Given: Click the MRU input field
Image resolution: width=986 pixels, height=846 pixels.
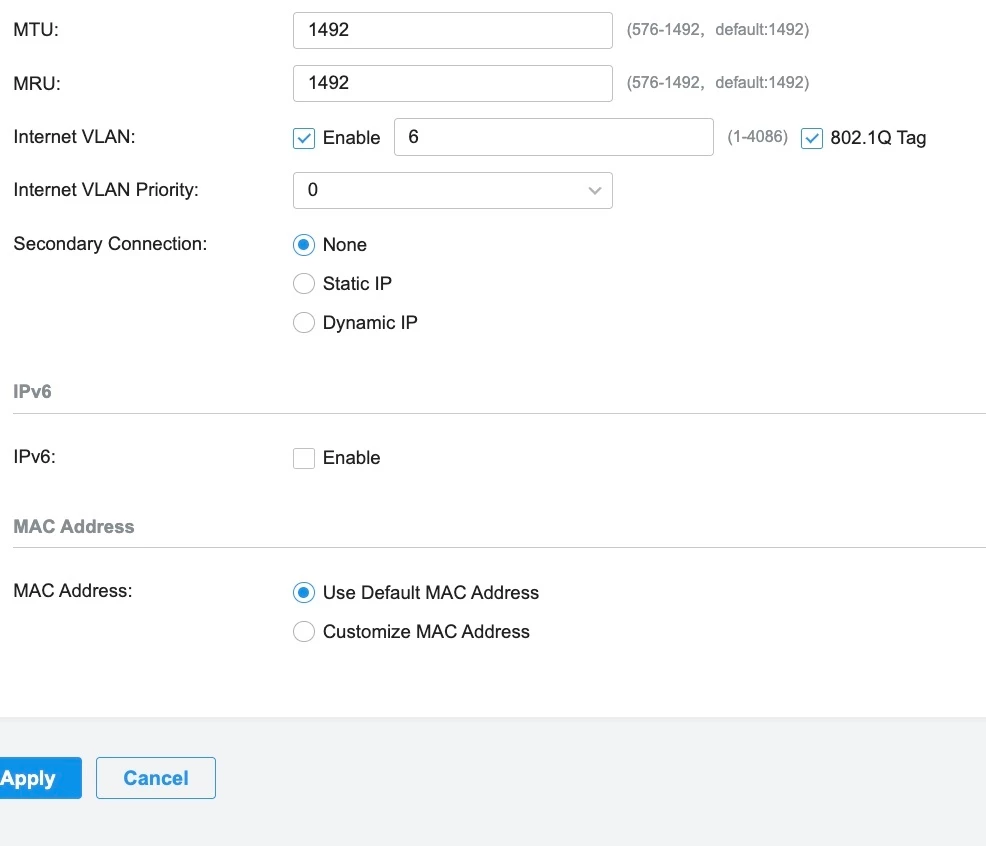Looking at the screenshot, I should [452, 83].
